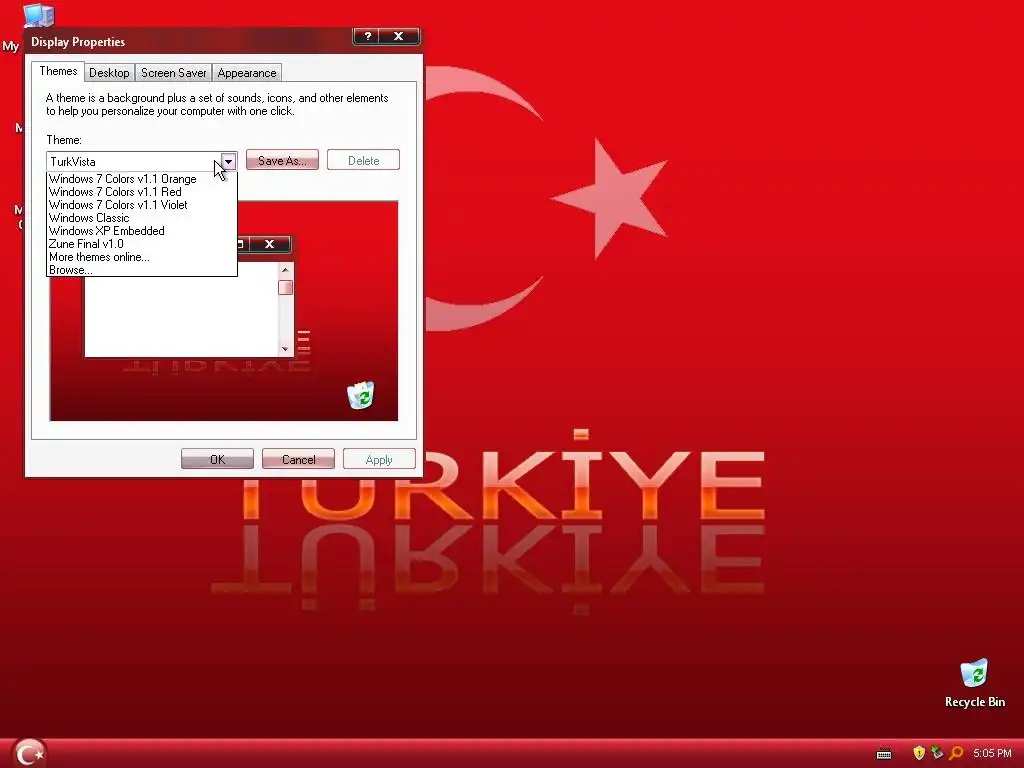The image size is (1024, 768).
Task: Open the Recycle Bin desktop icon
Action: pos(974,684)
